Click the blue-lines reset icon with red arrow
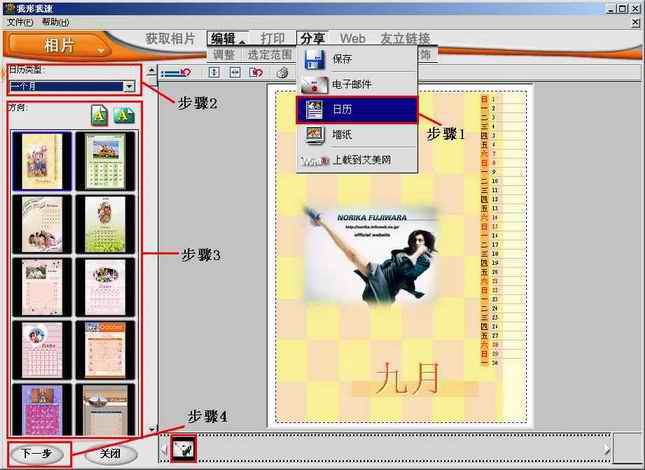The height and width of the screenshot is (470, 645). point(176,73)
